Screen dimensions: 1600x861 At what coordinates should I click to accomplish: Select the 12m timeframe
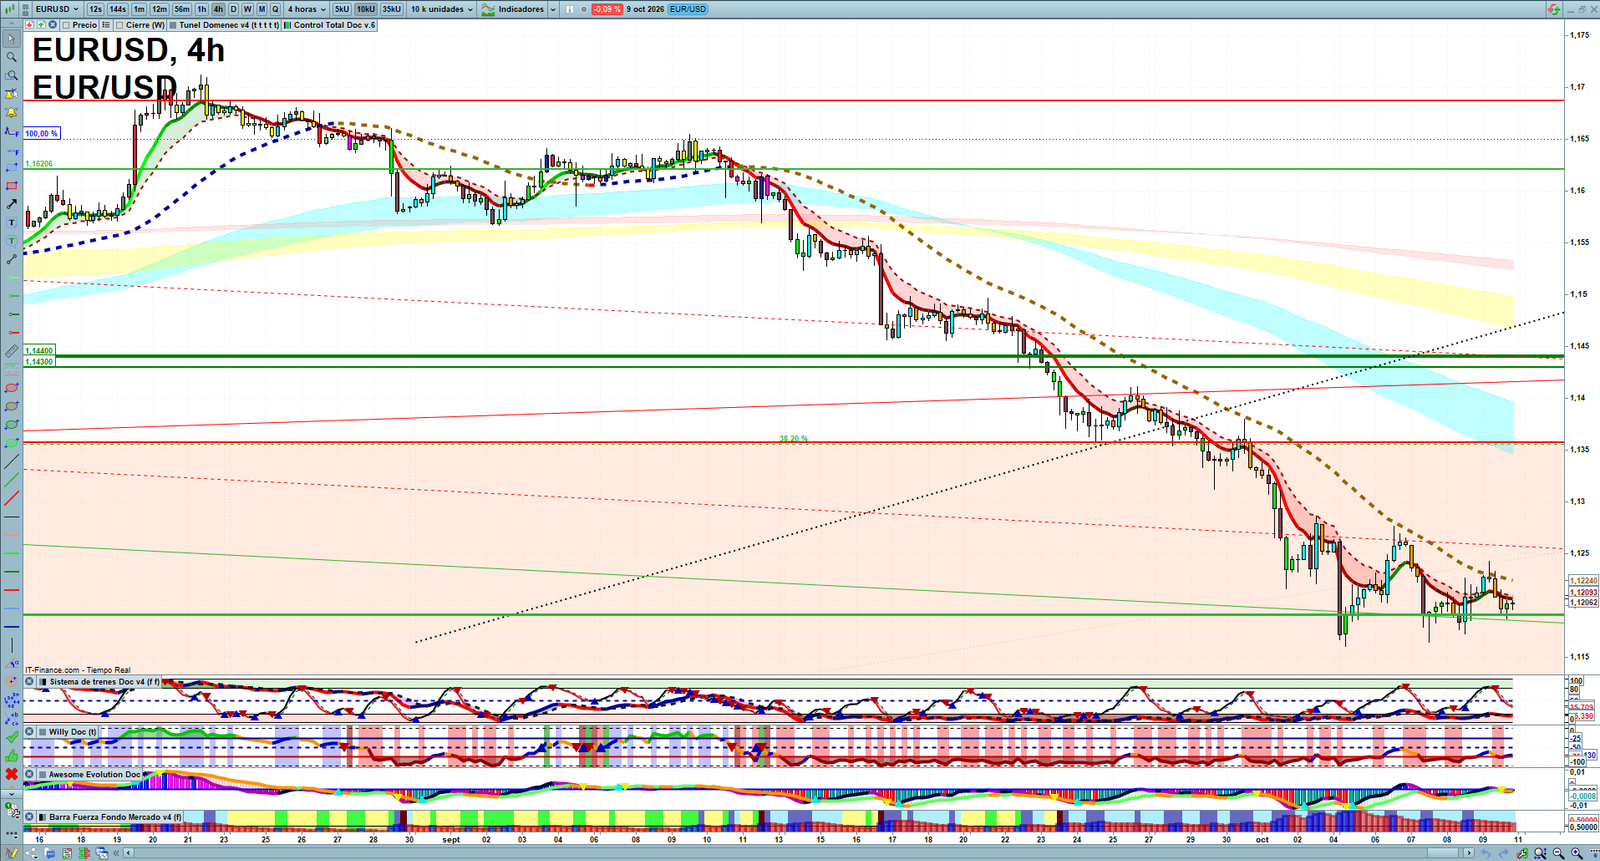coord(159,9)
